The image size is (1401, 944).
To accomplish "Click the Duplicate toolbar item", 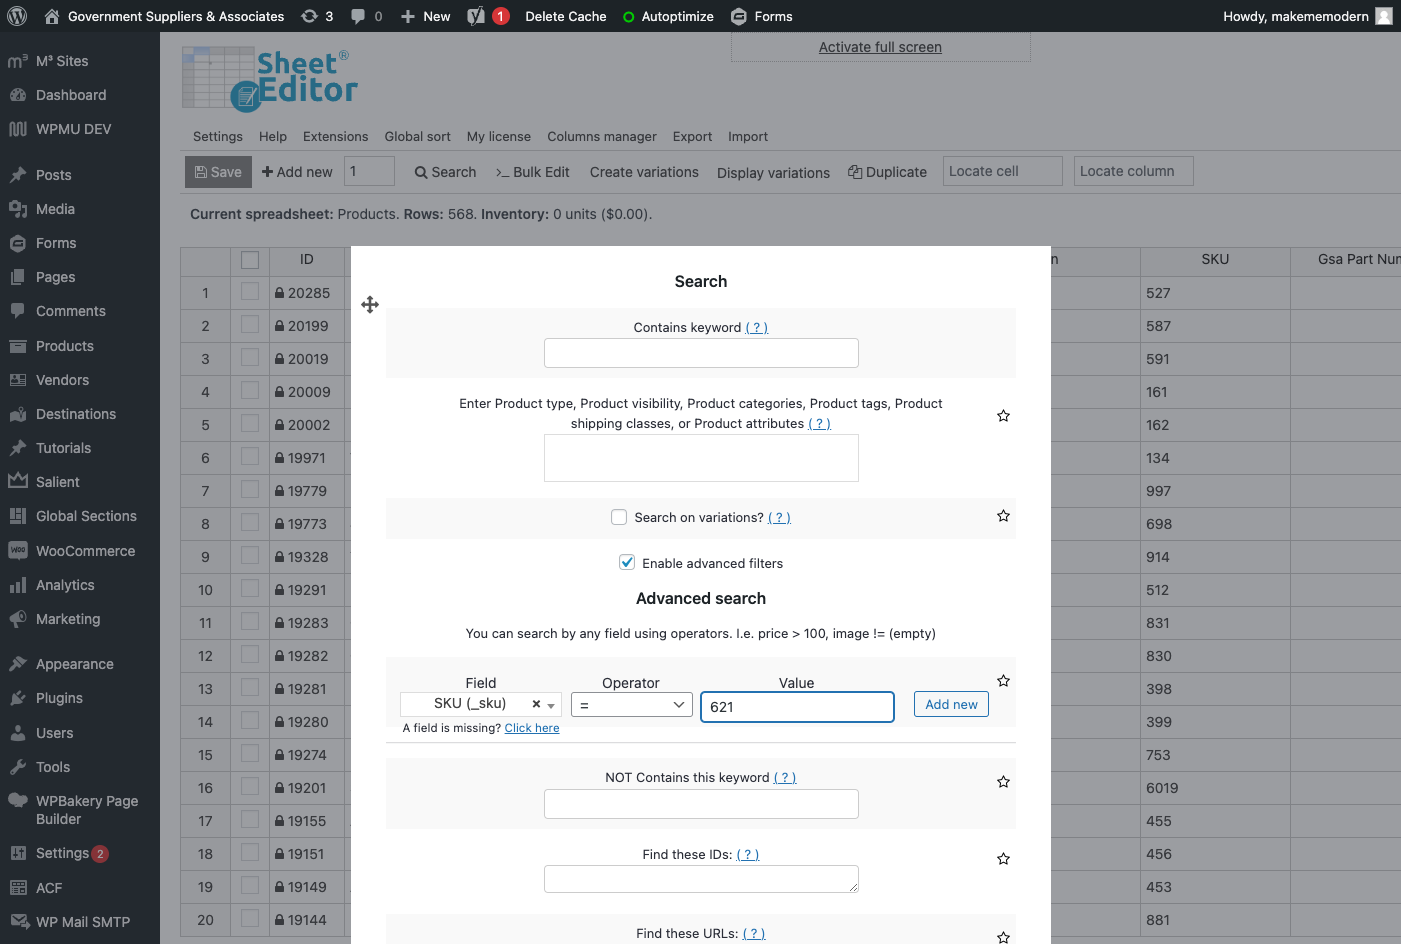I will click(x=887, y=172).
